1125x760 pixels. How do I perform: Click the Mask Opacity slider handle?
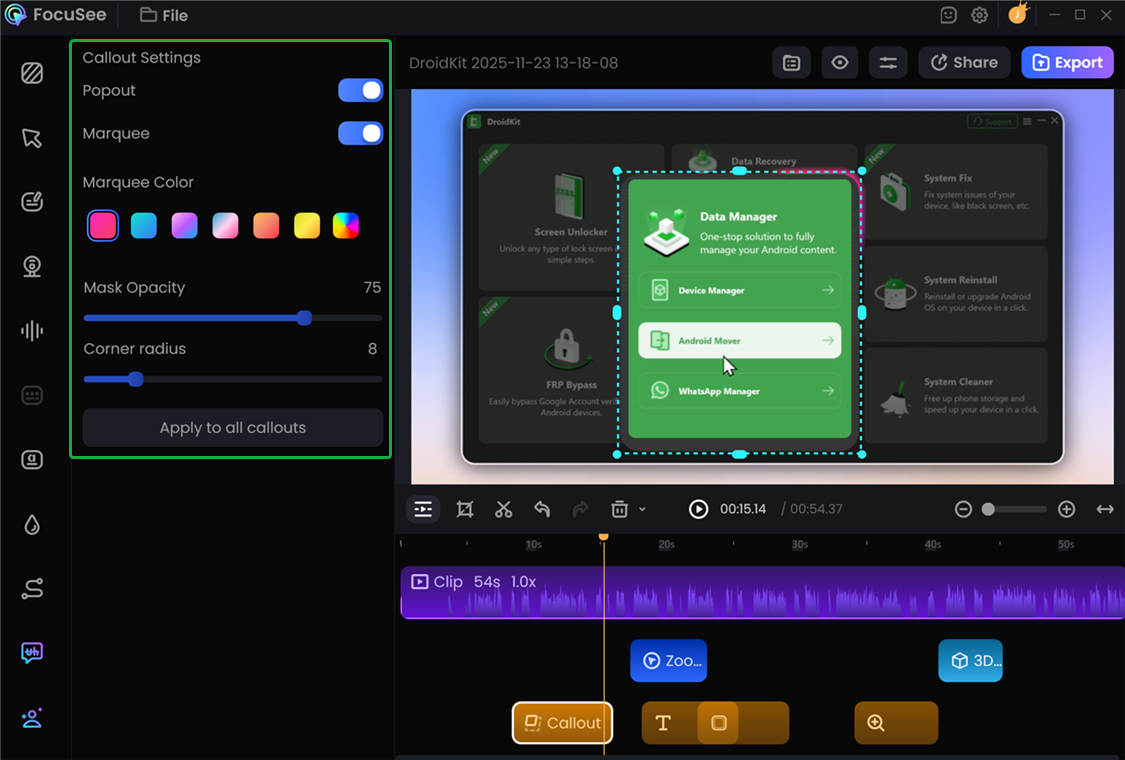(304, 318)
